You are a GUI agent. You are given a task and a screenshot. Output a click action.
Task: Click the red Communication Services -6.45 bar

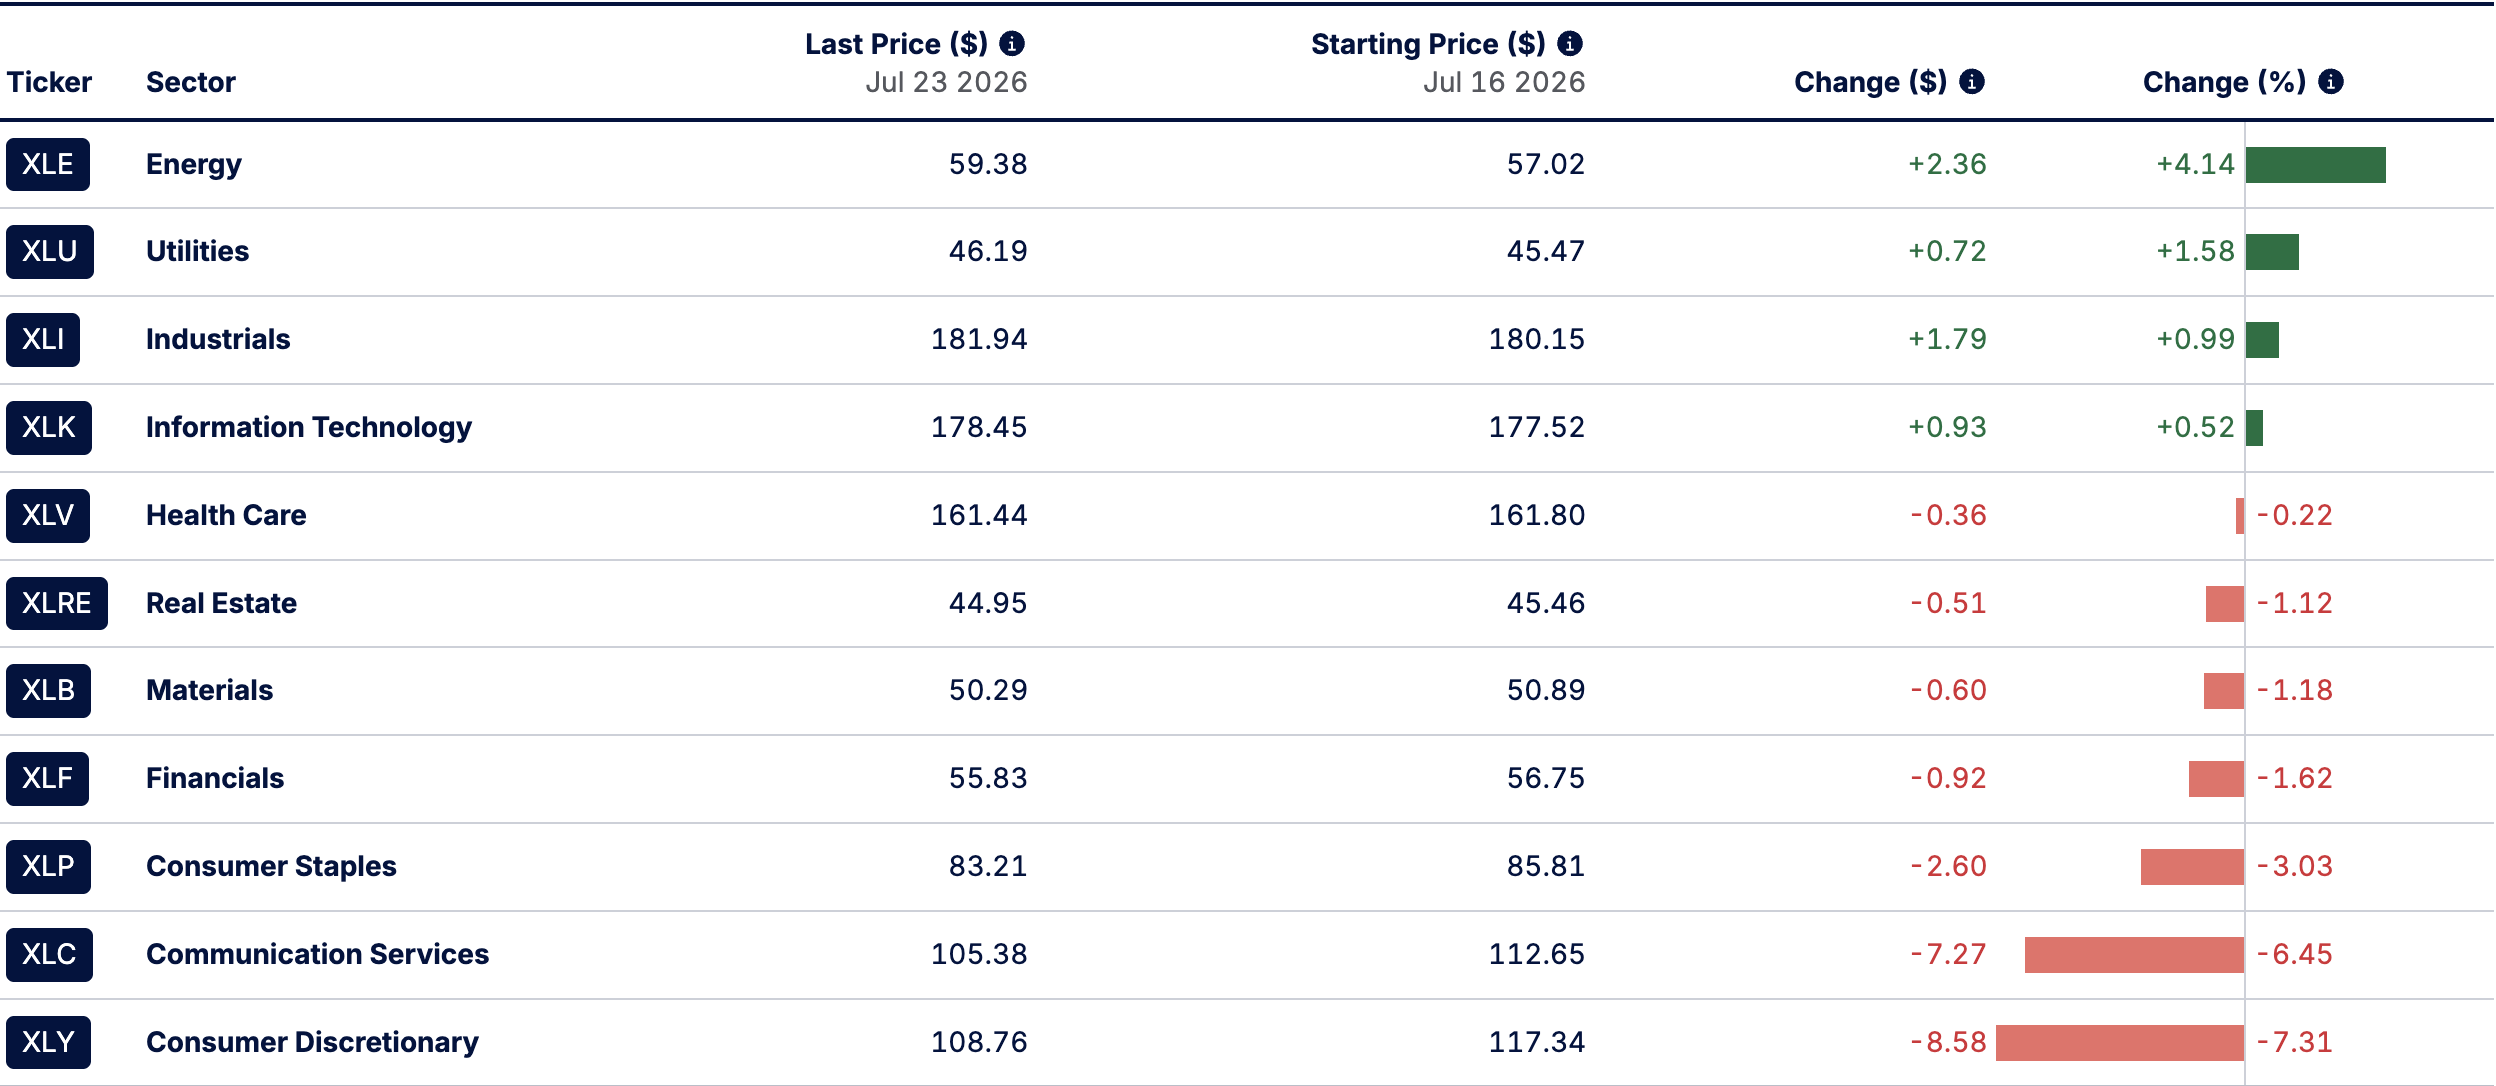(2134, 955)
